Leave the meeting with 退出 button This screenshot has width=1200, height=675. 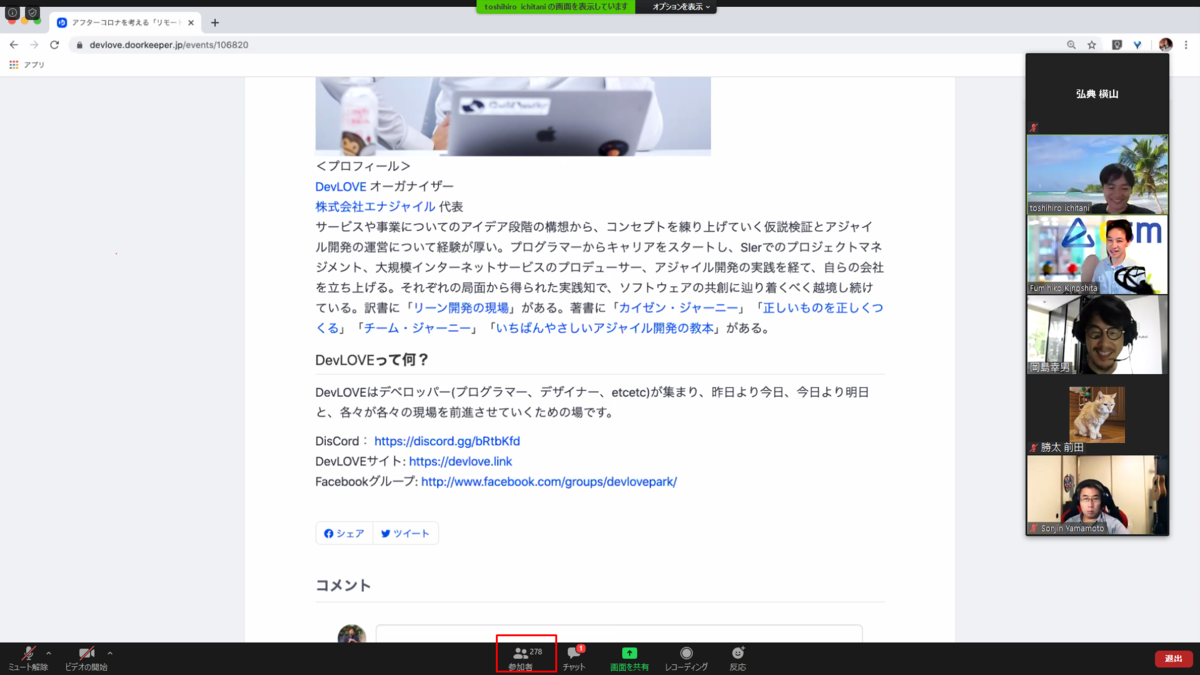pyautogui.click(x=1173, y=659)
